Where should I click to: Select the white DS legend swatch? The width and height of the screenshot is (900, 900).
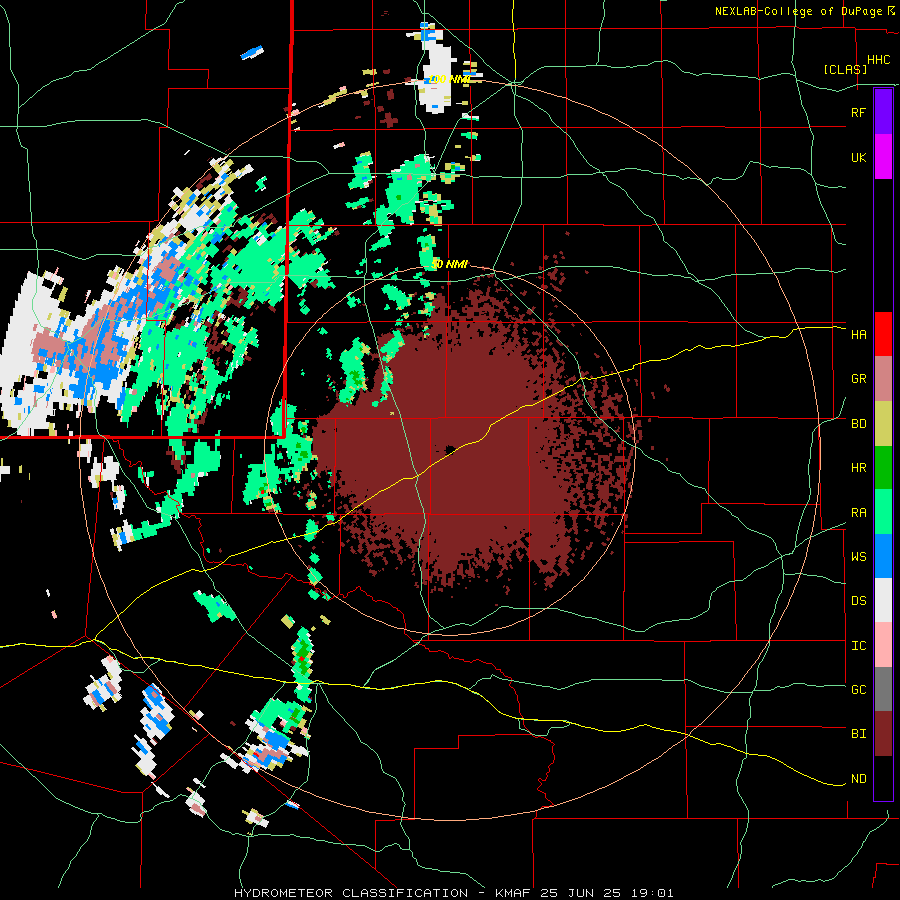click(883, 600)
